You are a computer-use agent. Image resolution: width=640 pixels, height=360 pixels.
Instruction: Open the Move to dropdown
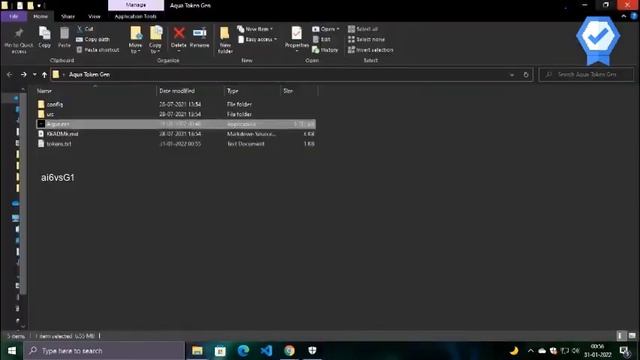click(x=136, y=40)
